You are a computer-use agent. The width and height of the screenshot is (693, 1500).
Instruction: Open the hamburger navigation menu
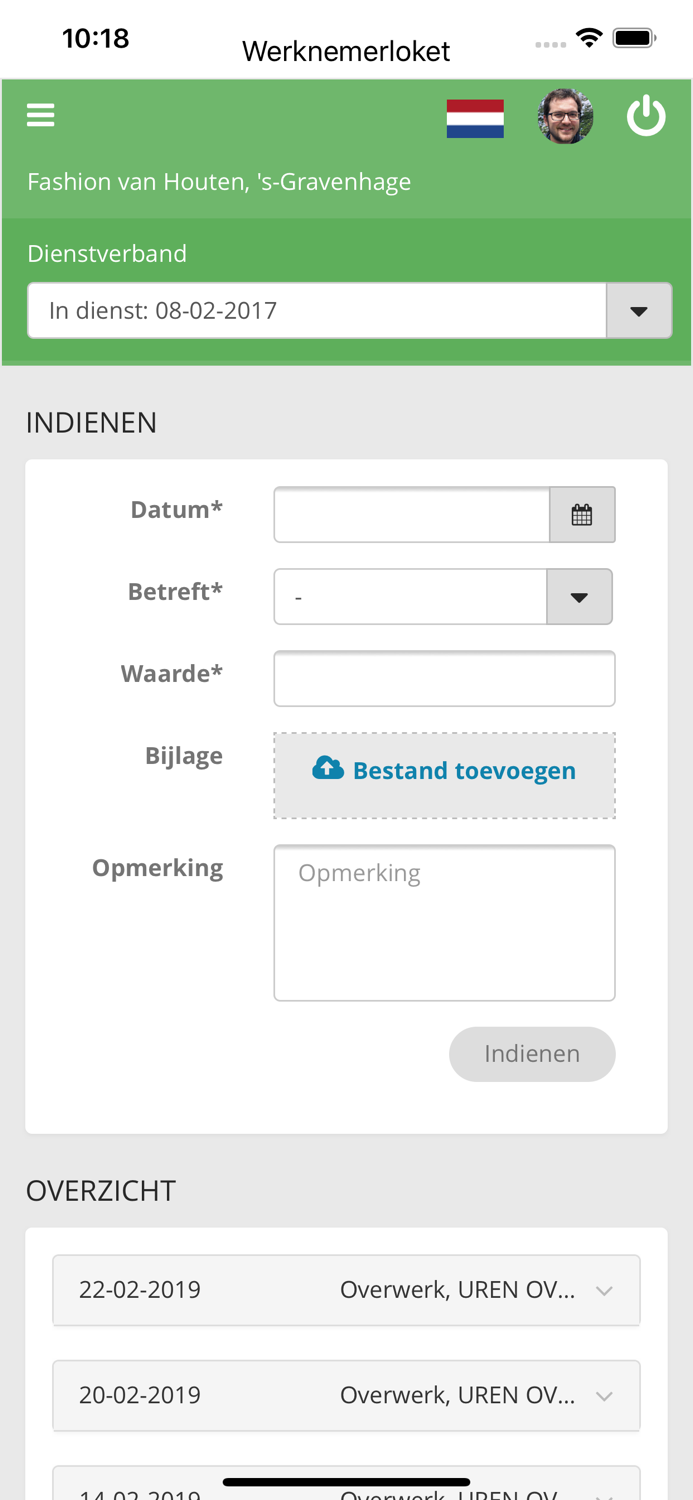tap(40, 114)
